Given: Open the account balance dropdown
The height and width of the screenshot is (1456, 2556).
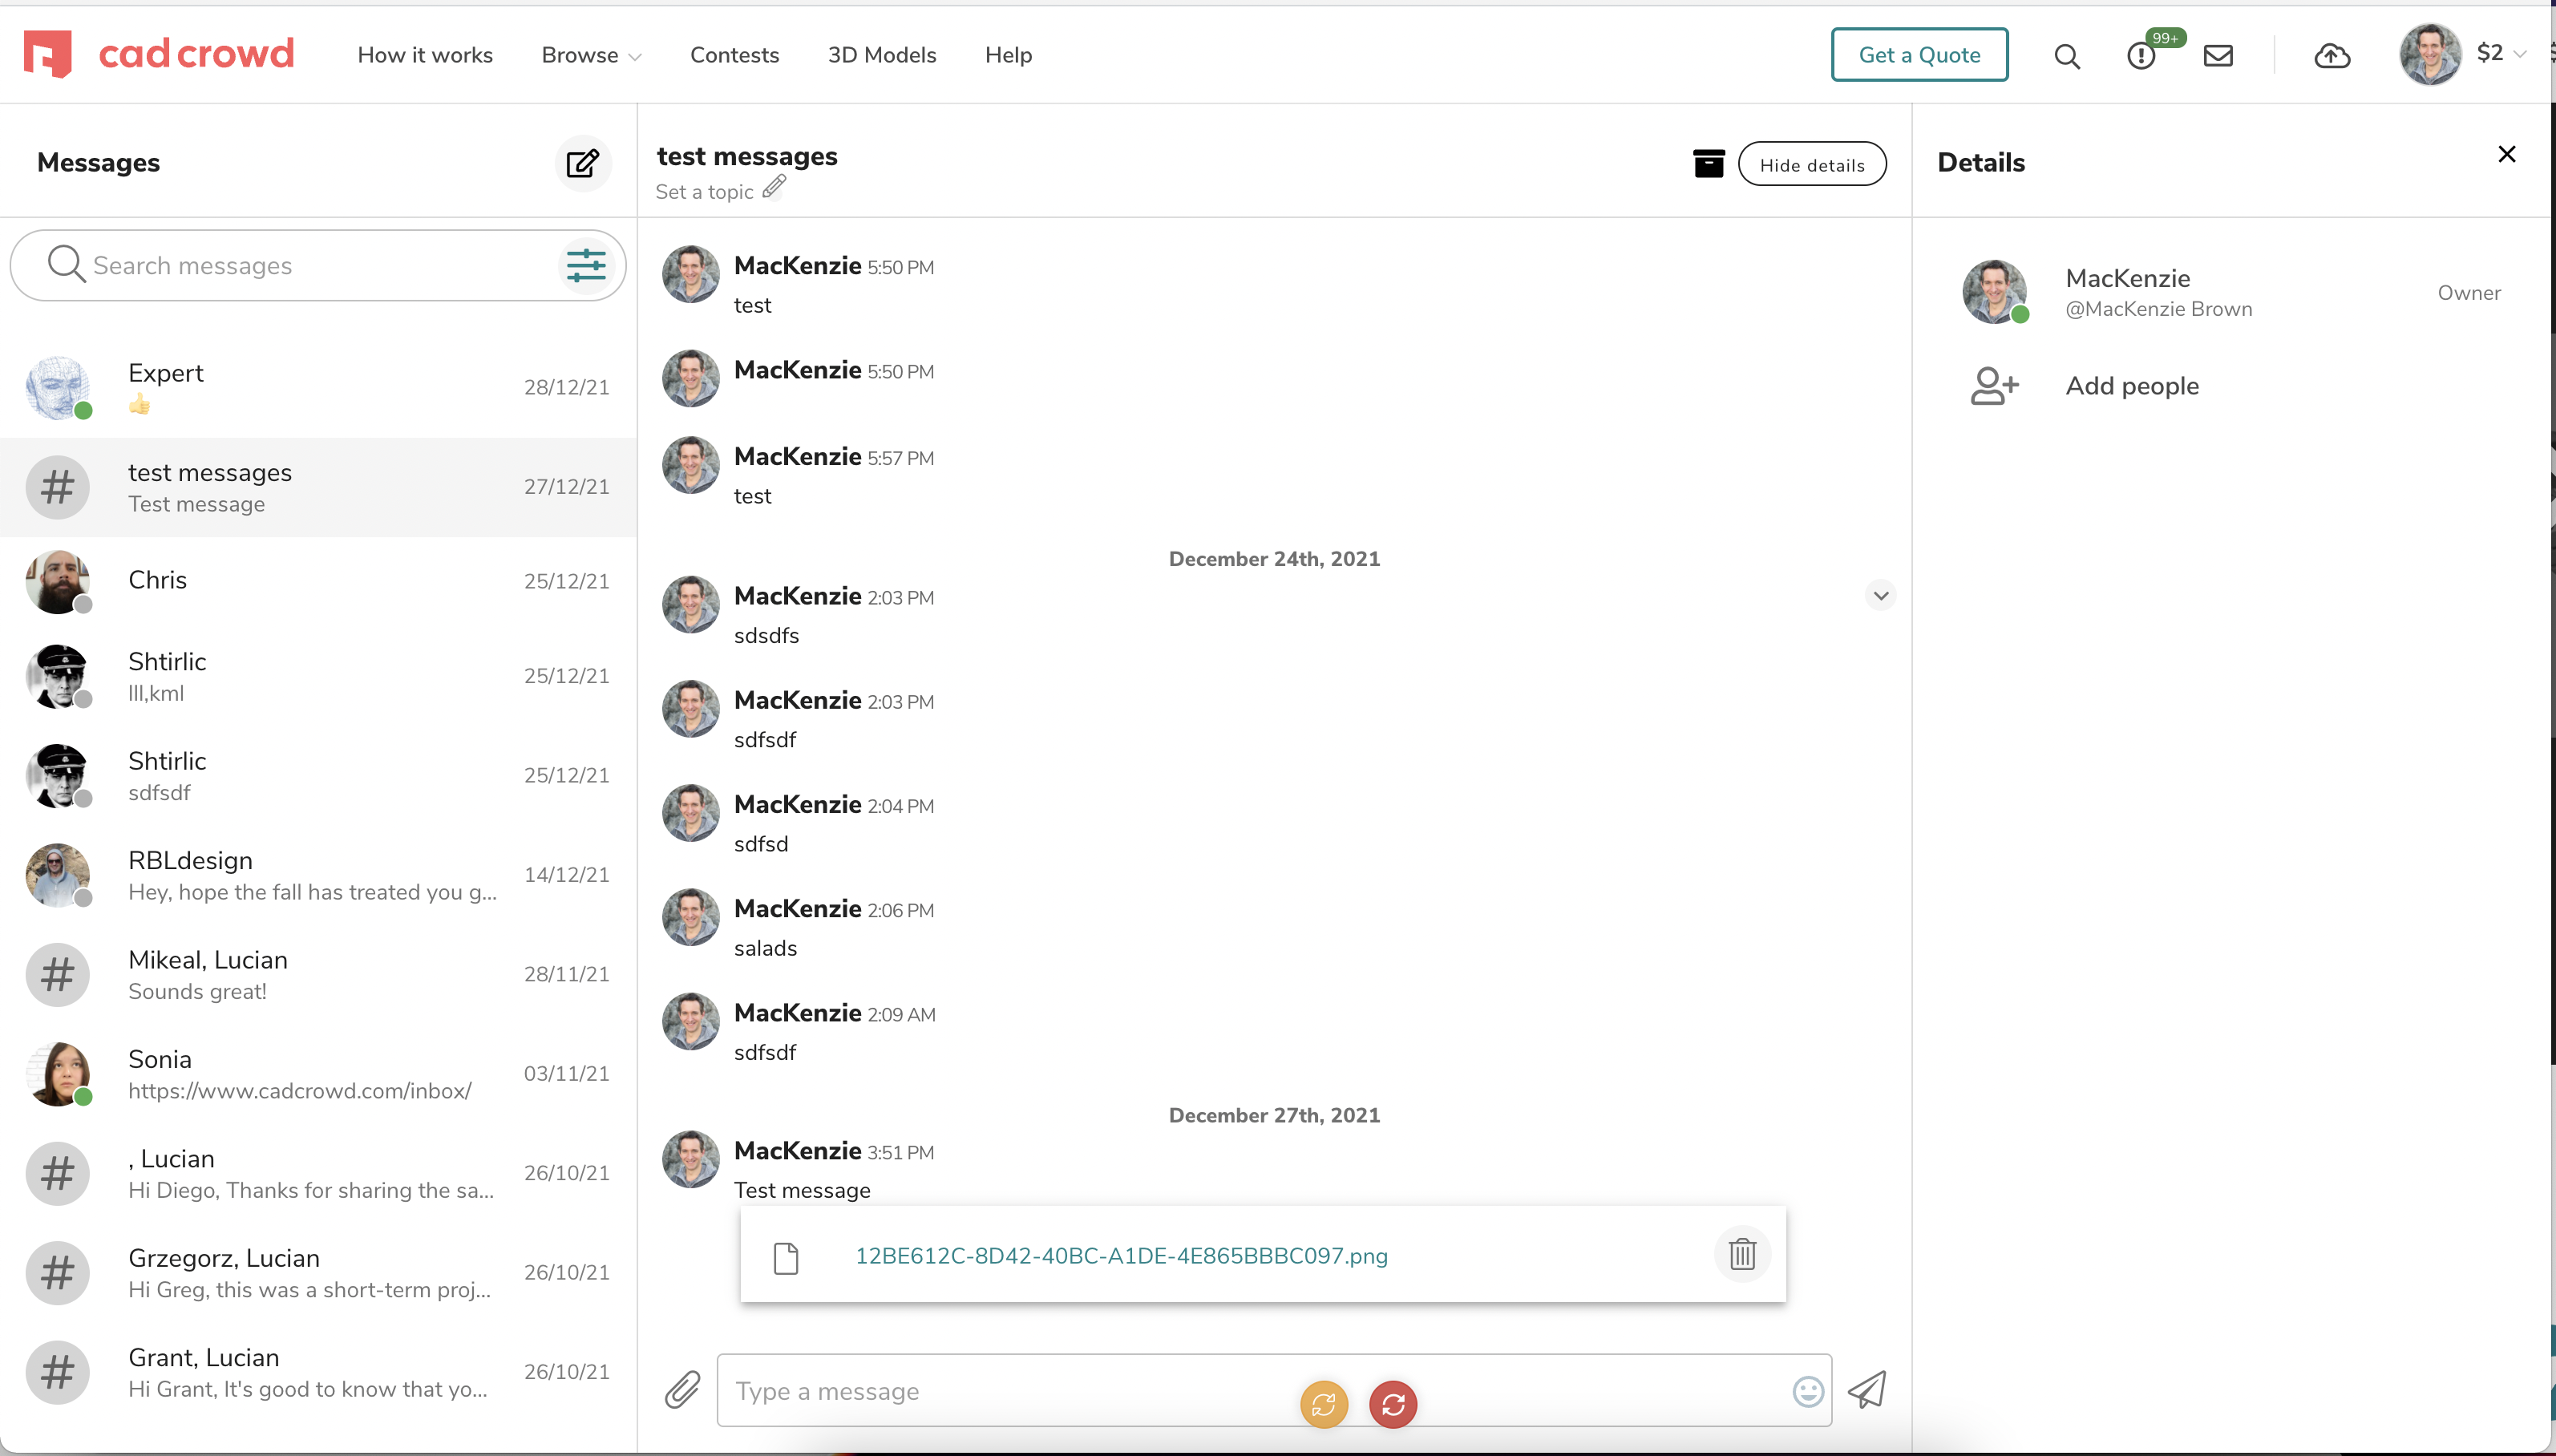Looking at the screenshot, I should [x=2501, y=53].
